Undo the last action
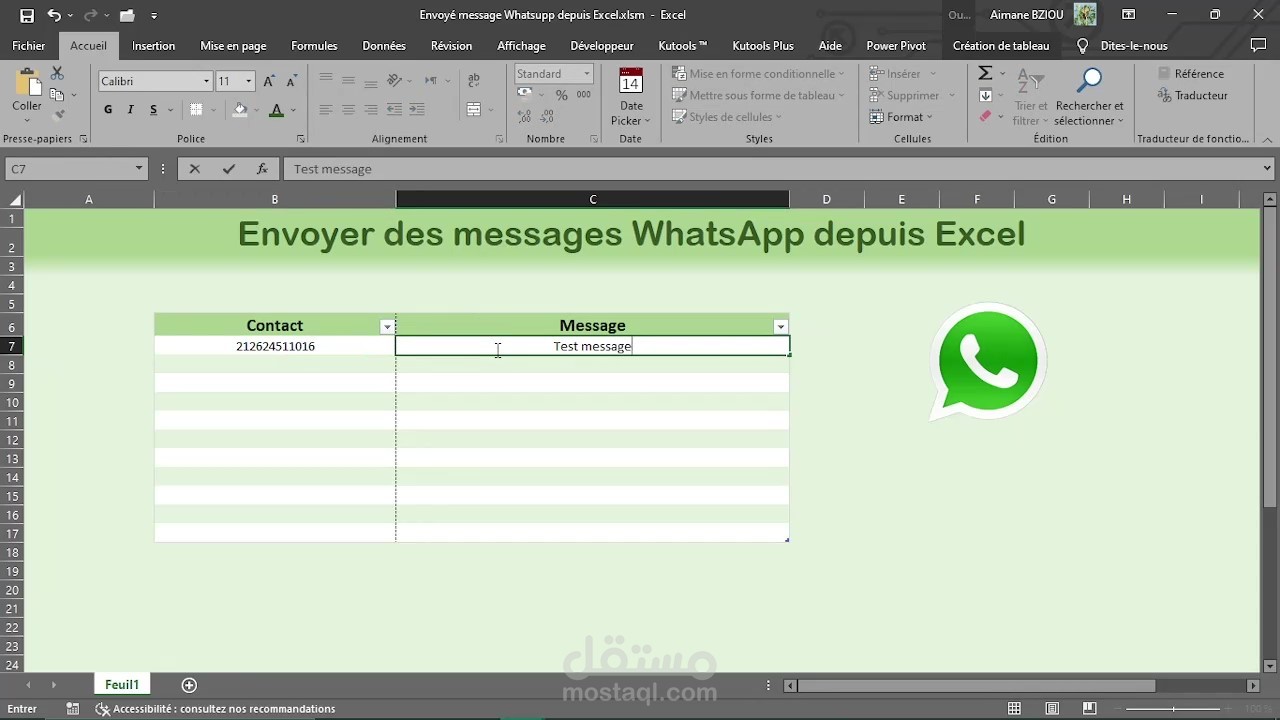The image size is (1280, 720). click(54, 15)
